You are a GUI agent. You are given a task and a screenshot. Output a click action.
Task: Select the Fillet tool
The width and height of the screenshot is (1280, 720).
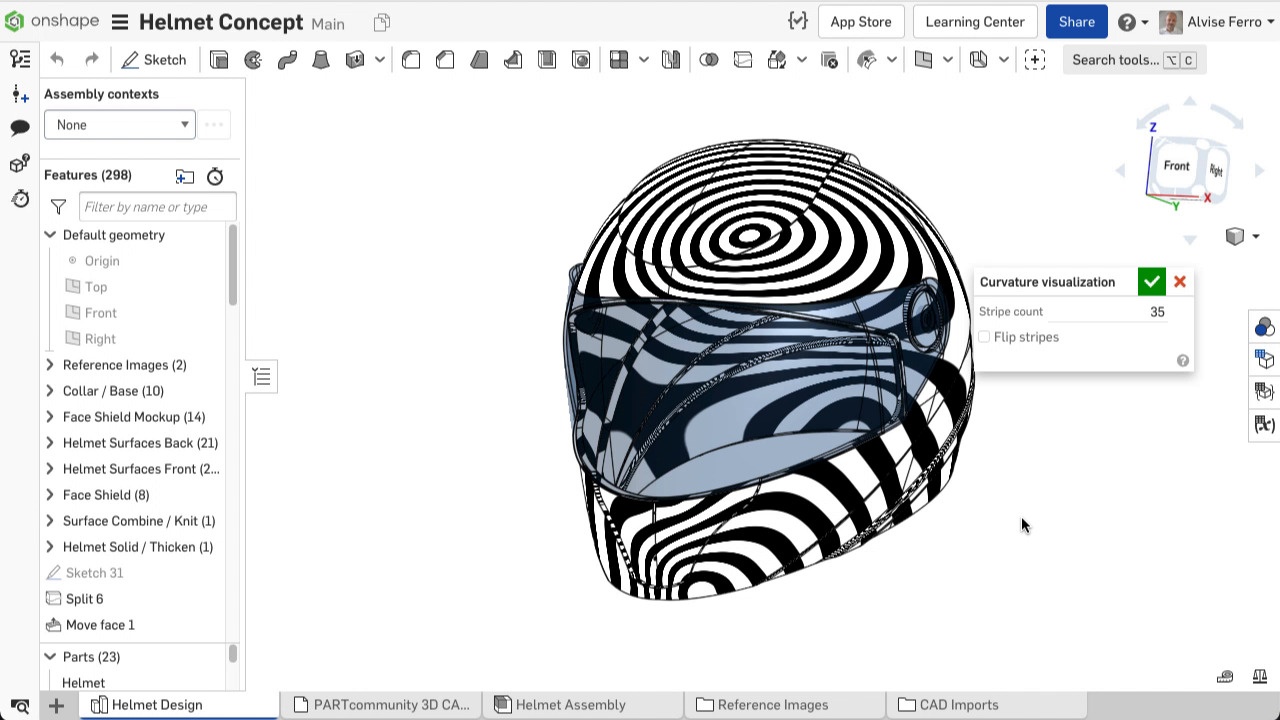click(x=411, y=60)
